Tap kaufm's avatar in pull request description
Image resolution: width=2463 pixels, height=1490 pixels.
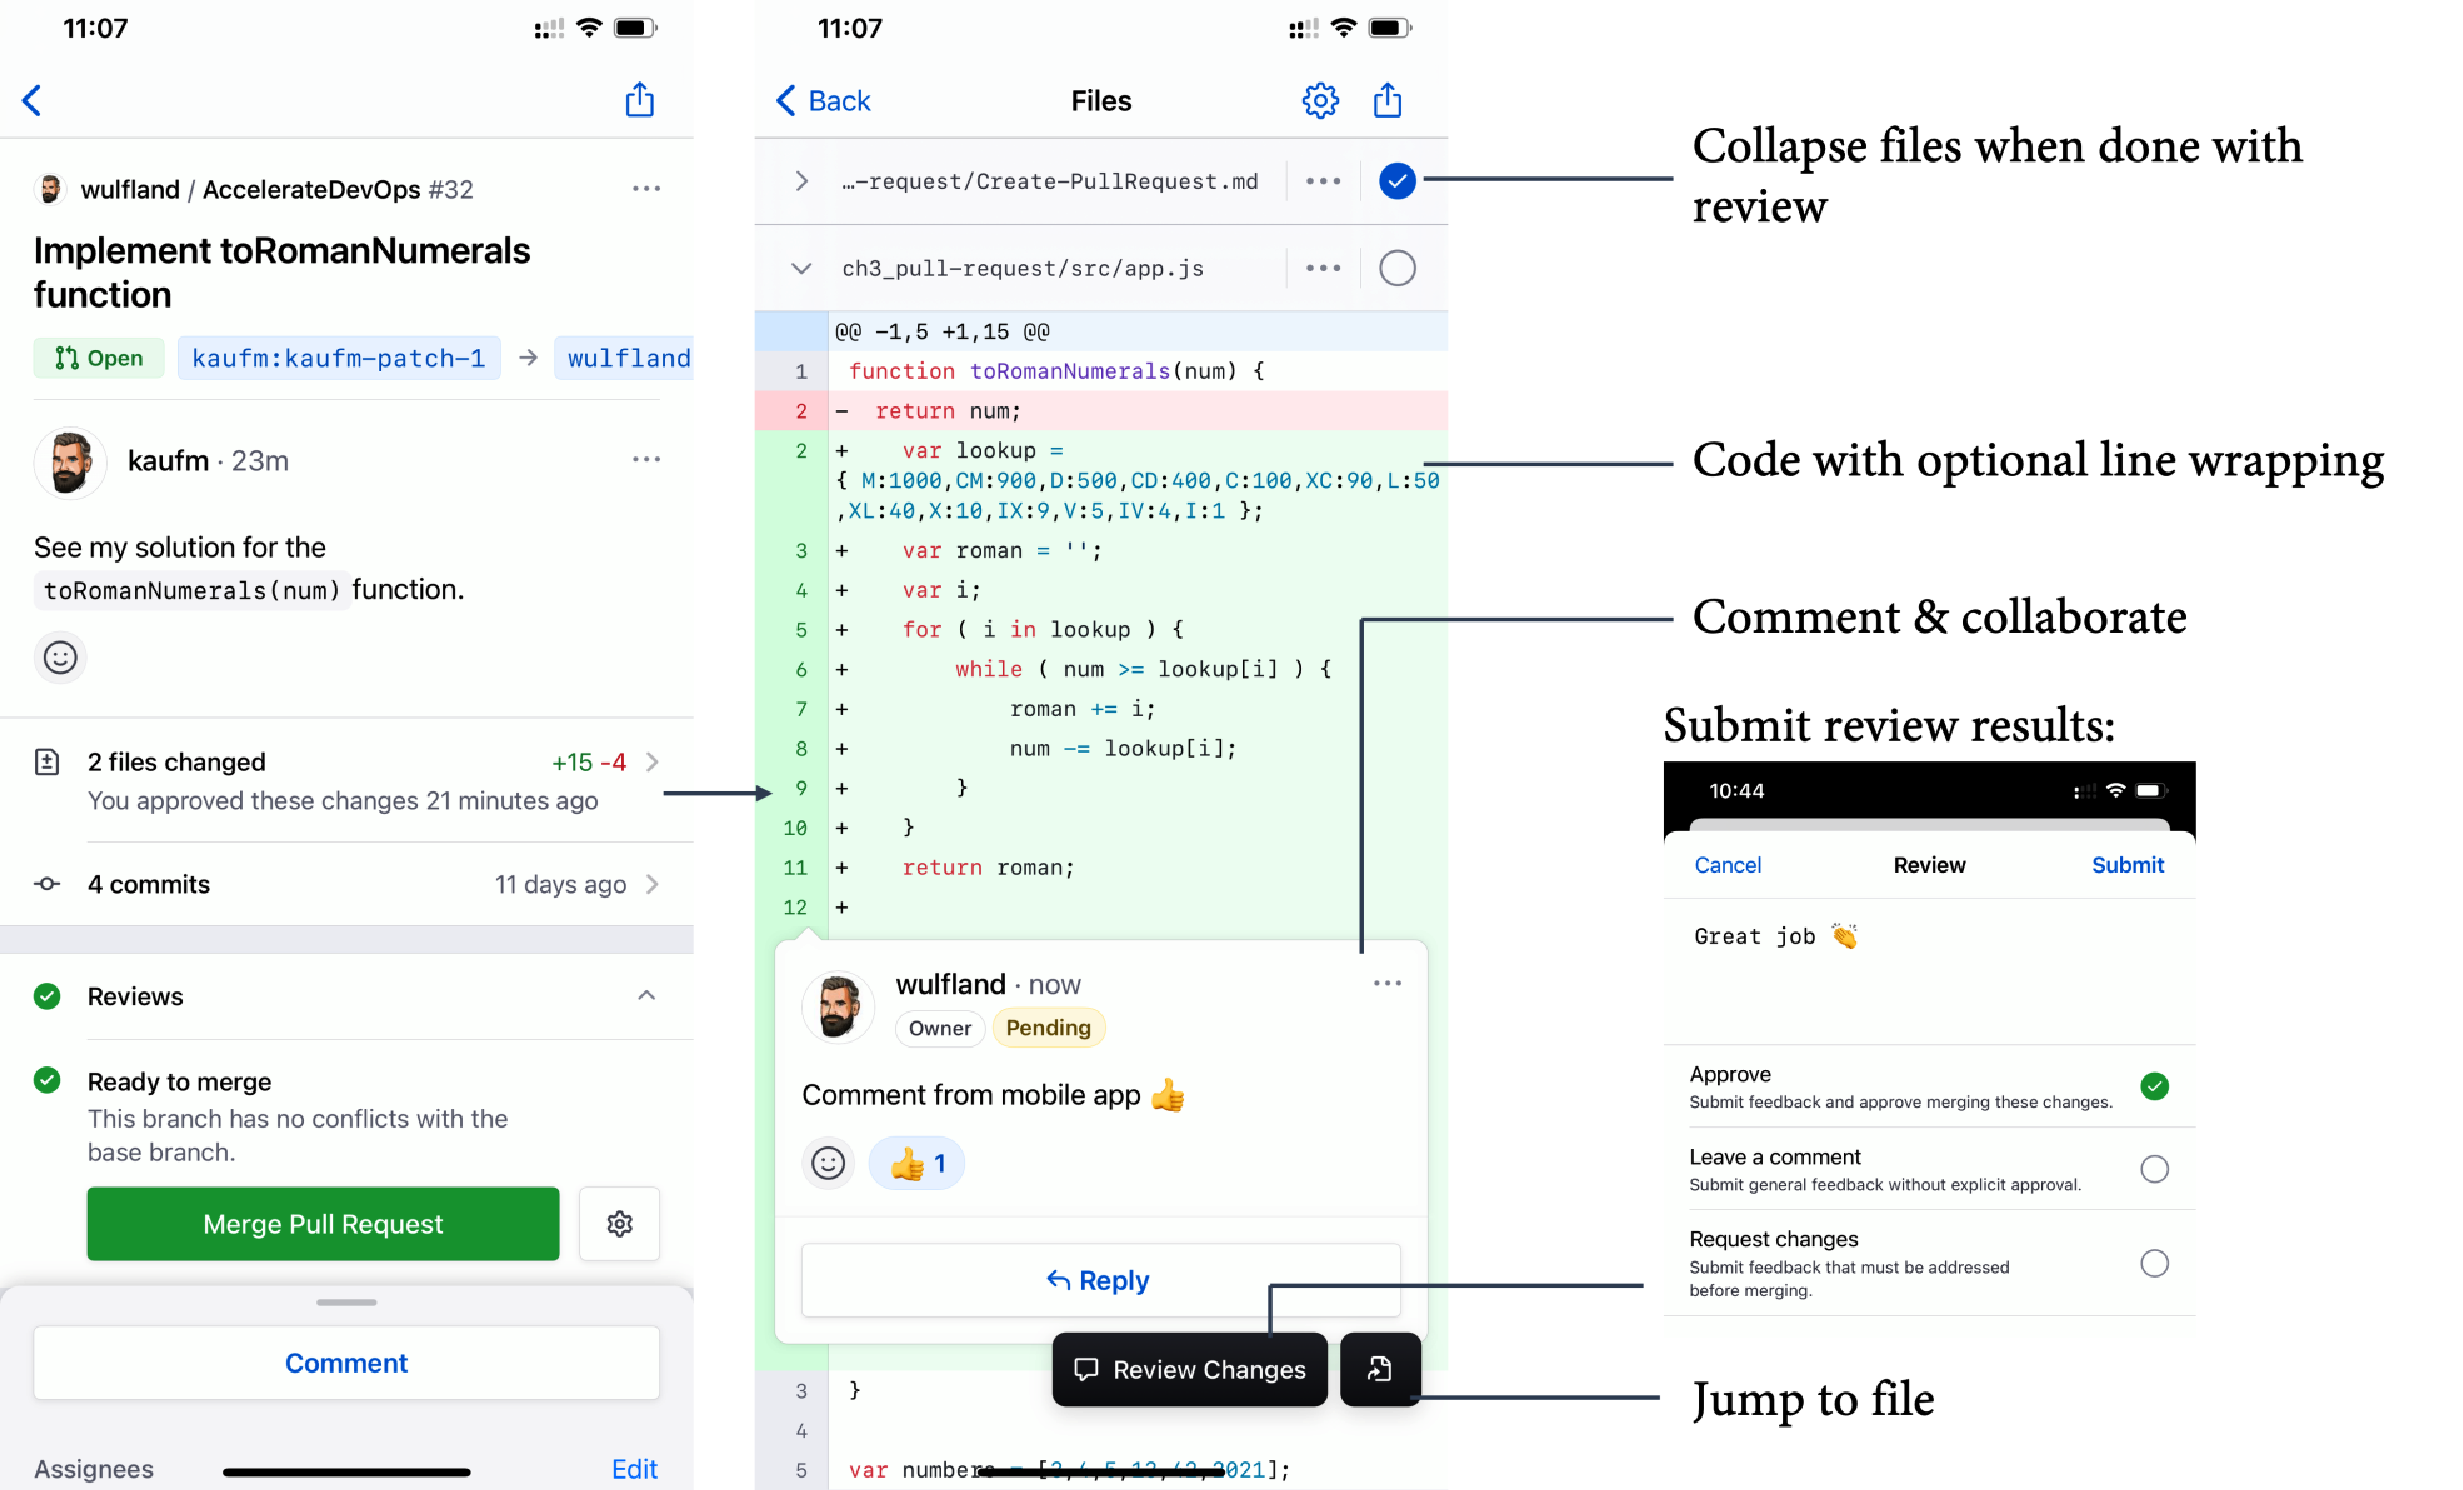pyautogui.click(x=69, y=462)
